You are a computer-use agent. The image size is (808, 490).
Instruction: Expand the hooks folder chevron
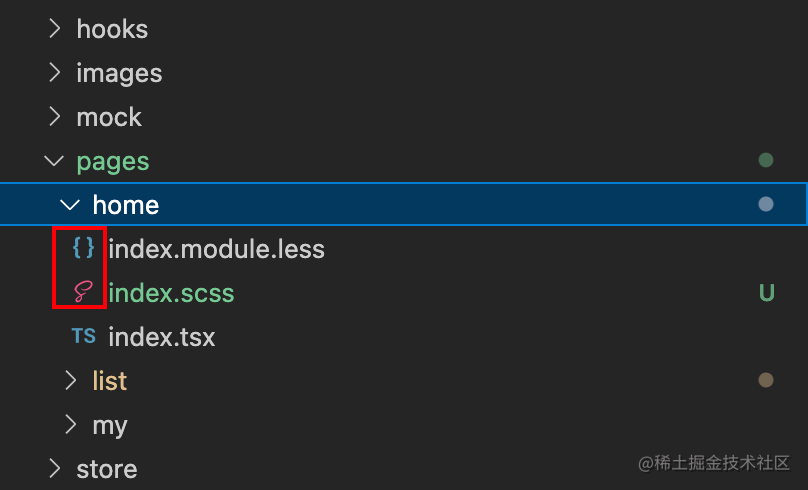[x=55, y=29]
